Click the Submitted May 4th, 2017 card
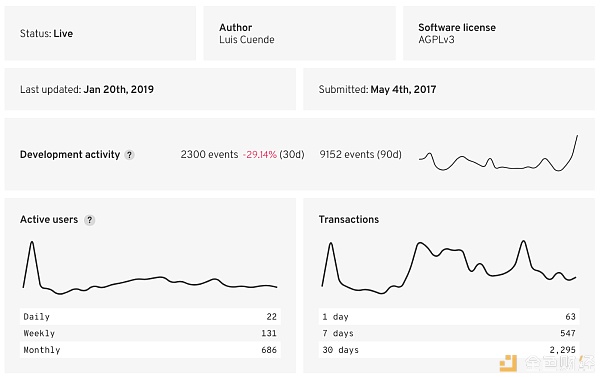 449,89
